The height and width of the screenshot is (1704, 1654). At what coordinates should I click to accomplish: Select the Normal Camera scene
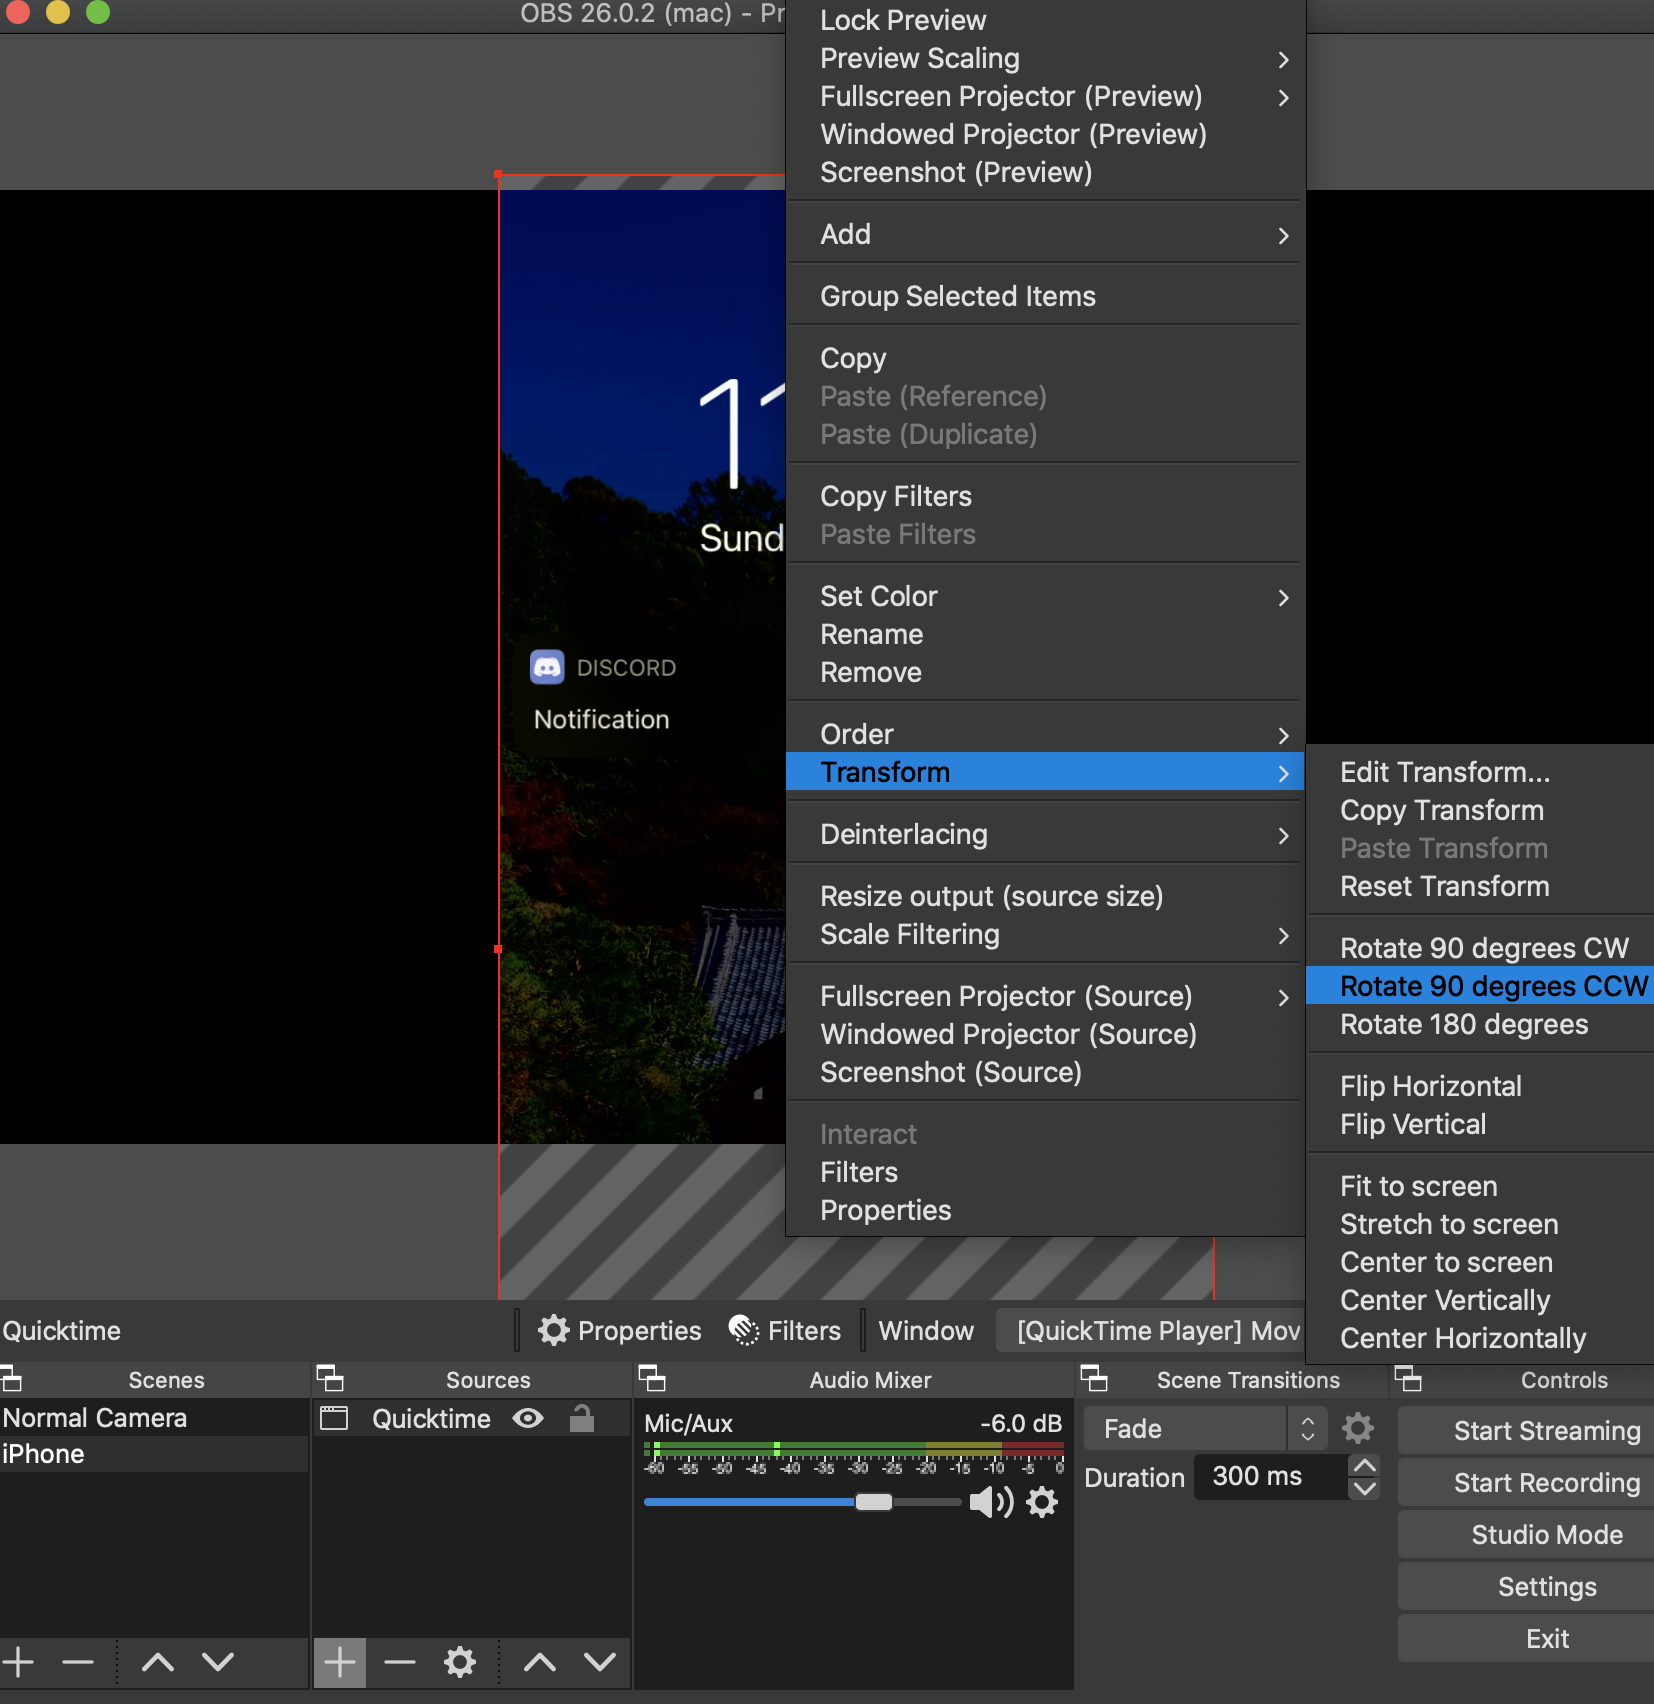pyautogui.click(x=154, y=1418)
